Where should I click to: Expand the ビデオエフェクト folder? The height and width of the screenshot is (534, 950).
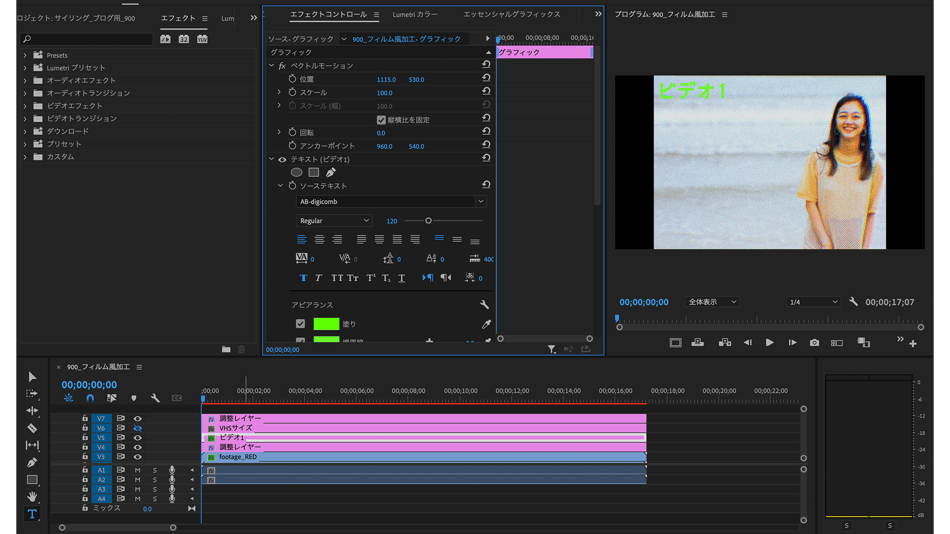coord(26,106)
